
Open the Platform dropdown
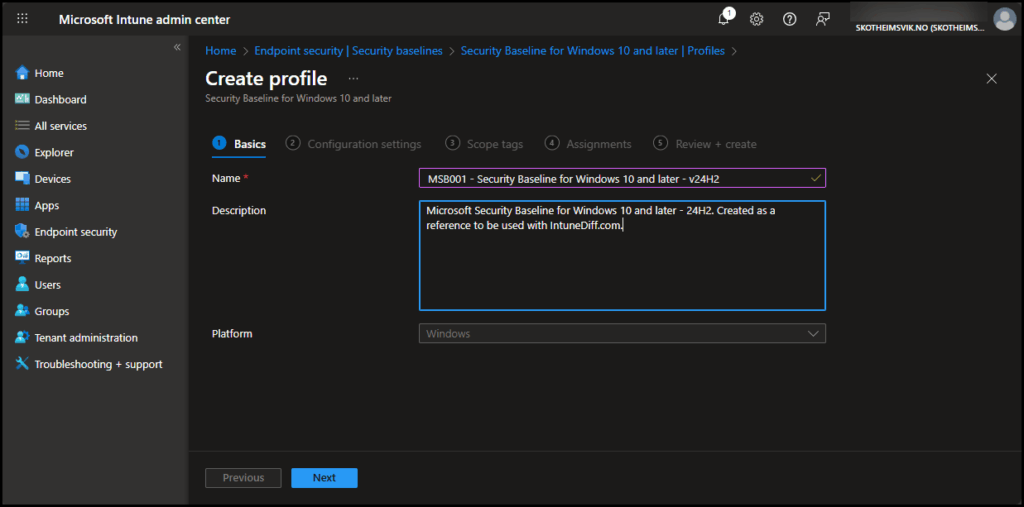(x=622, y=334)
